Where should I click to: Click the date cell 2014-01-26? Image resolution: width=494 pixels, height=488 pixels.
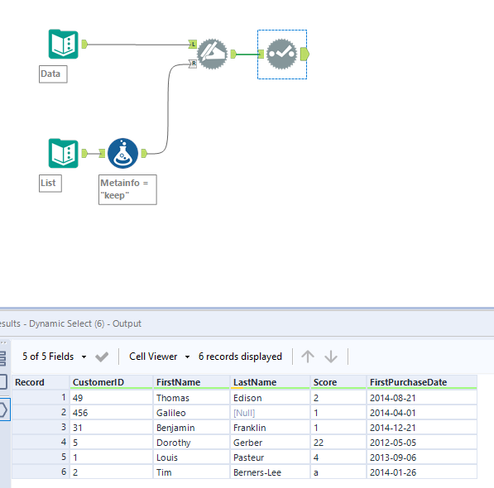pyautogui.click(x=422, y=472)
